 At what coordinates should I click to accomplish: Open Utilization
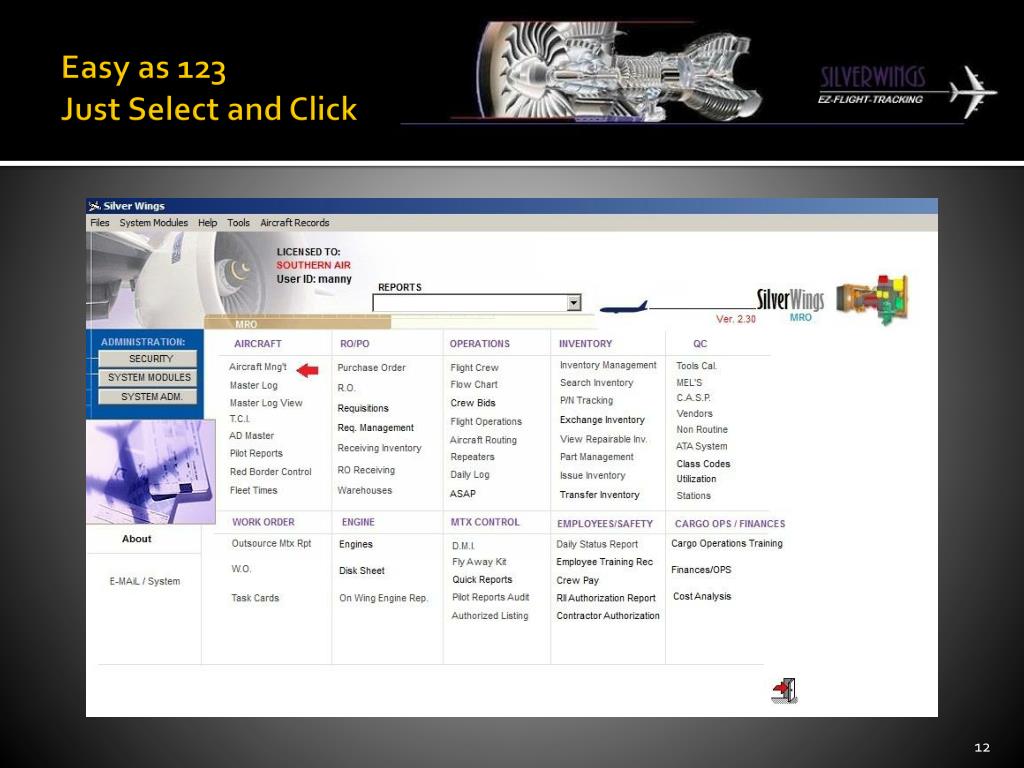click(696, 479)
